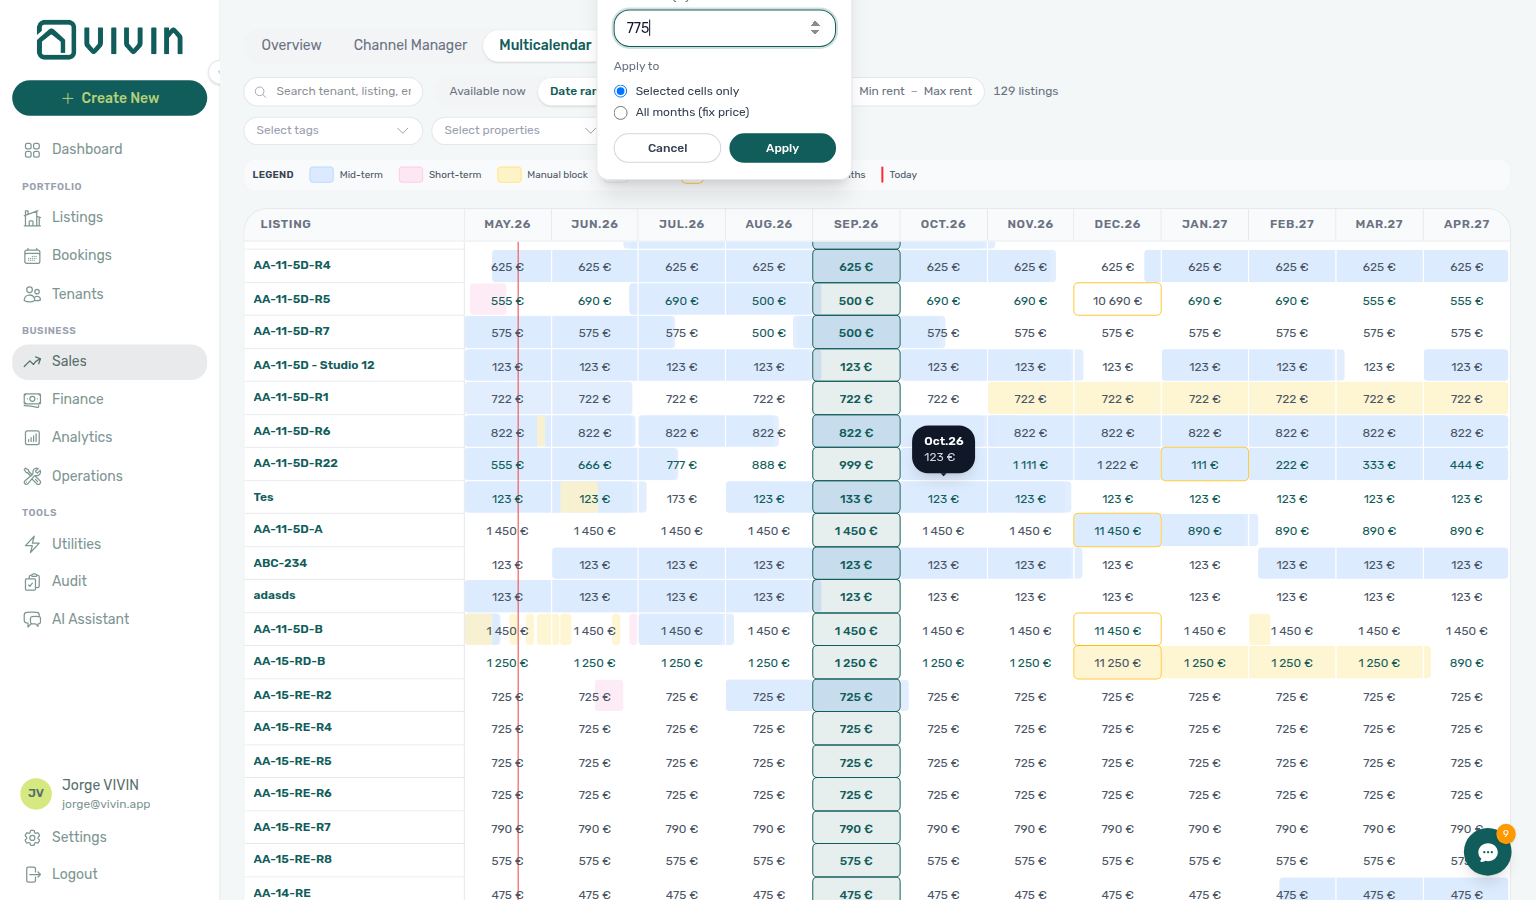The image size is (1536, 900).
Task: Open the support chat bubble widget
Action: (1487, 852)
